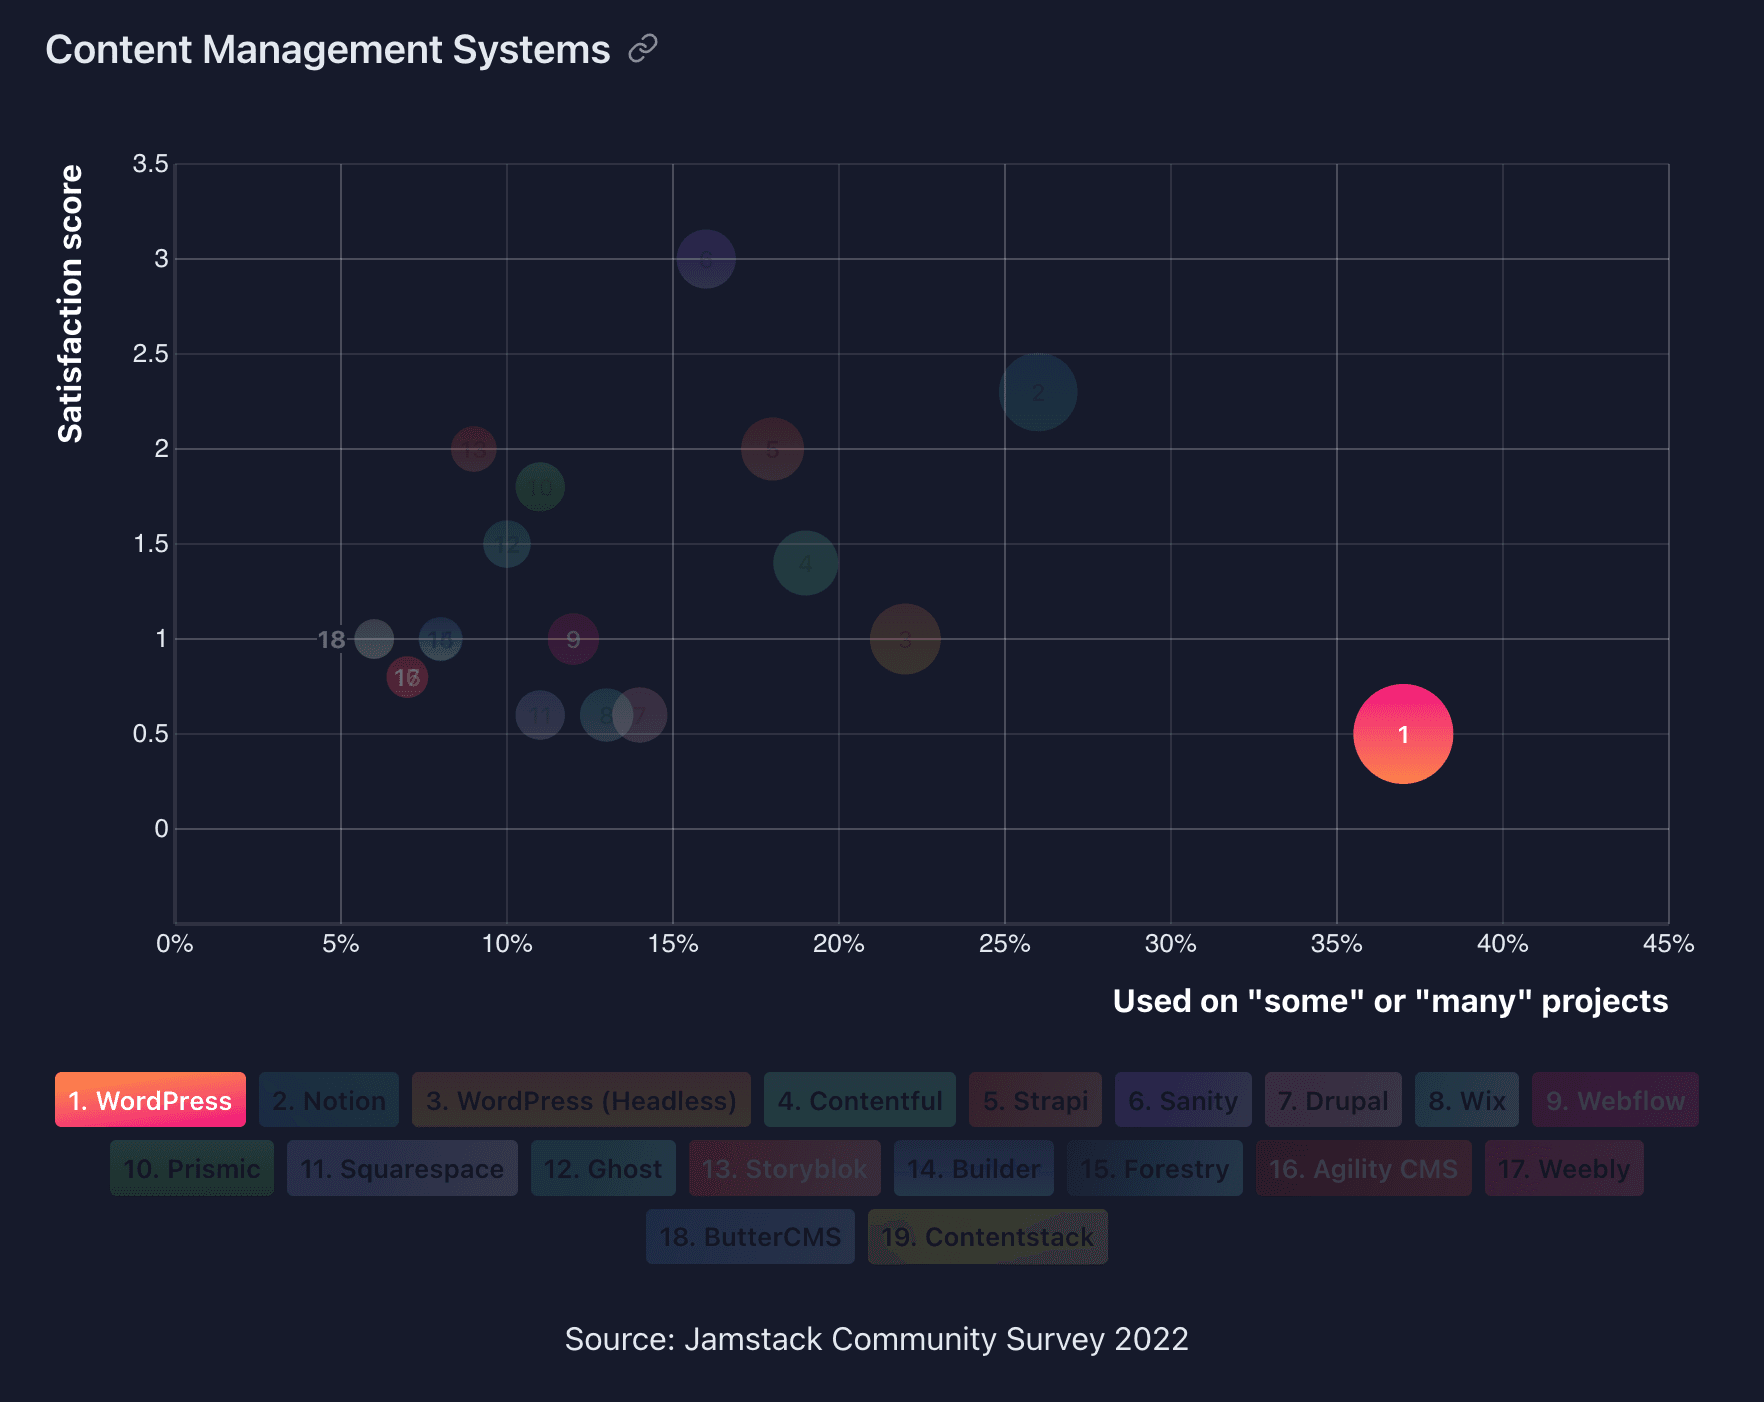Click the "3.5" y-axis tick label

click(x=150, y=164)
